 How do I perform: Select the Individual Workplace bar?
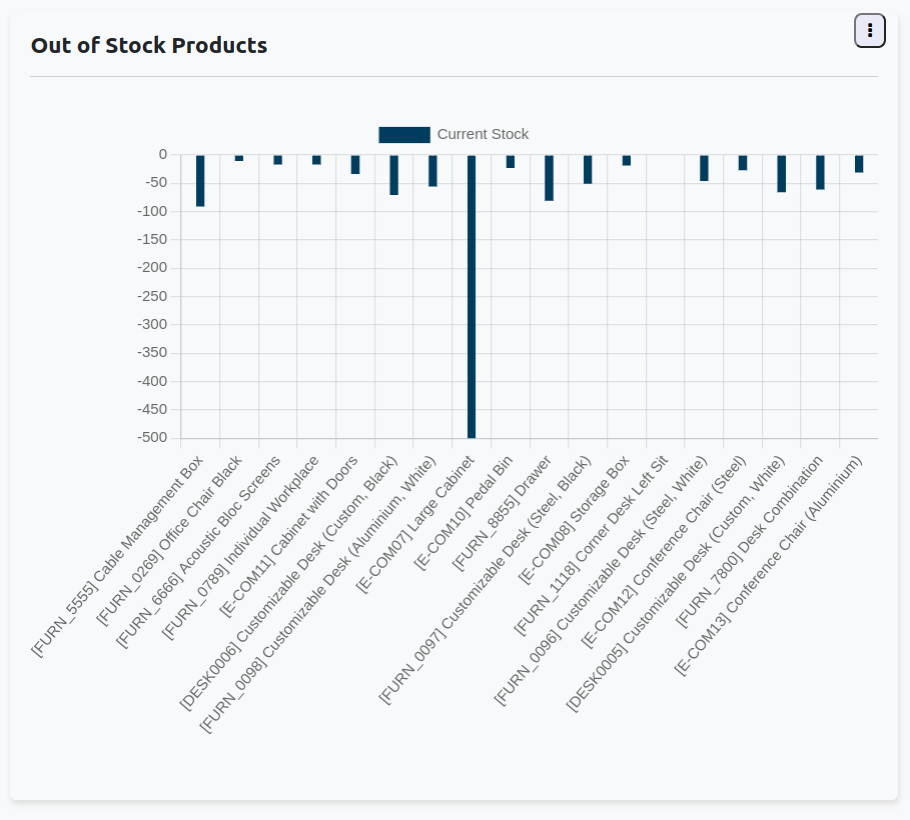pyautogui.click(x=317, y=160)
